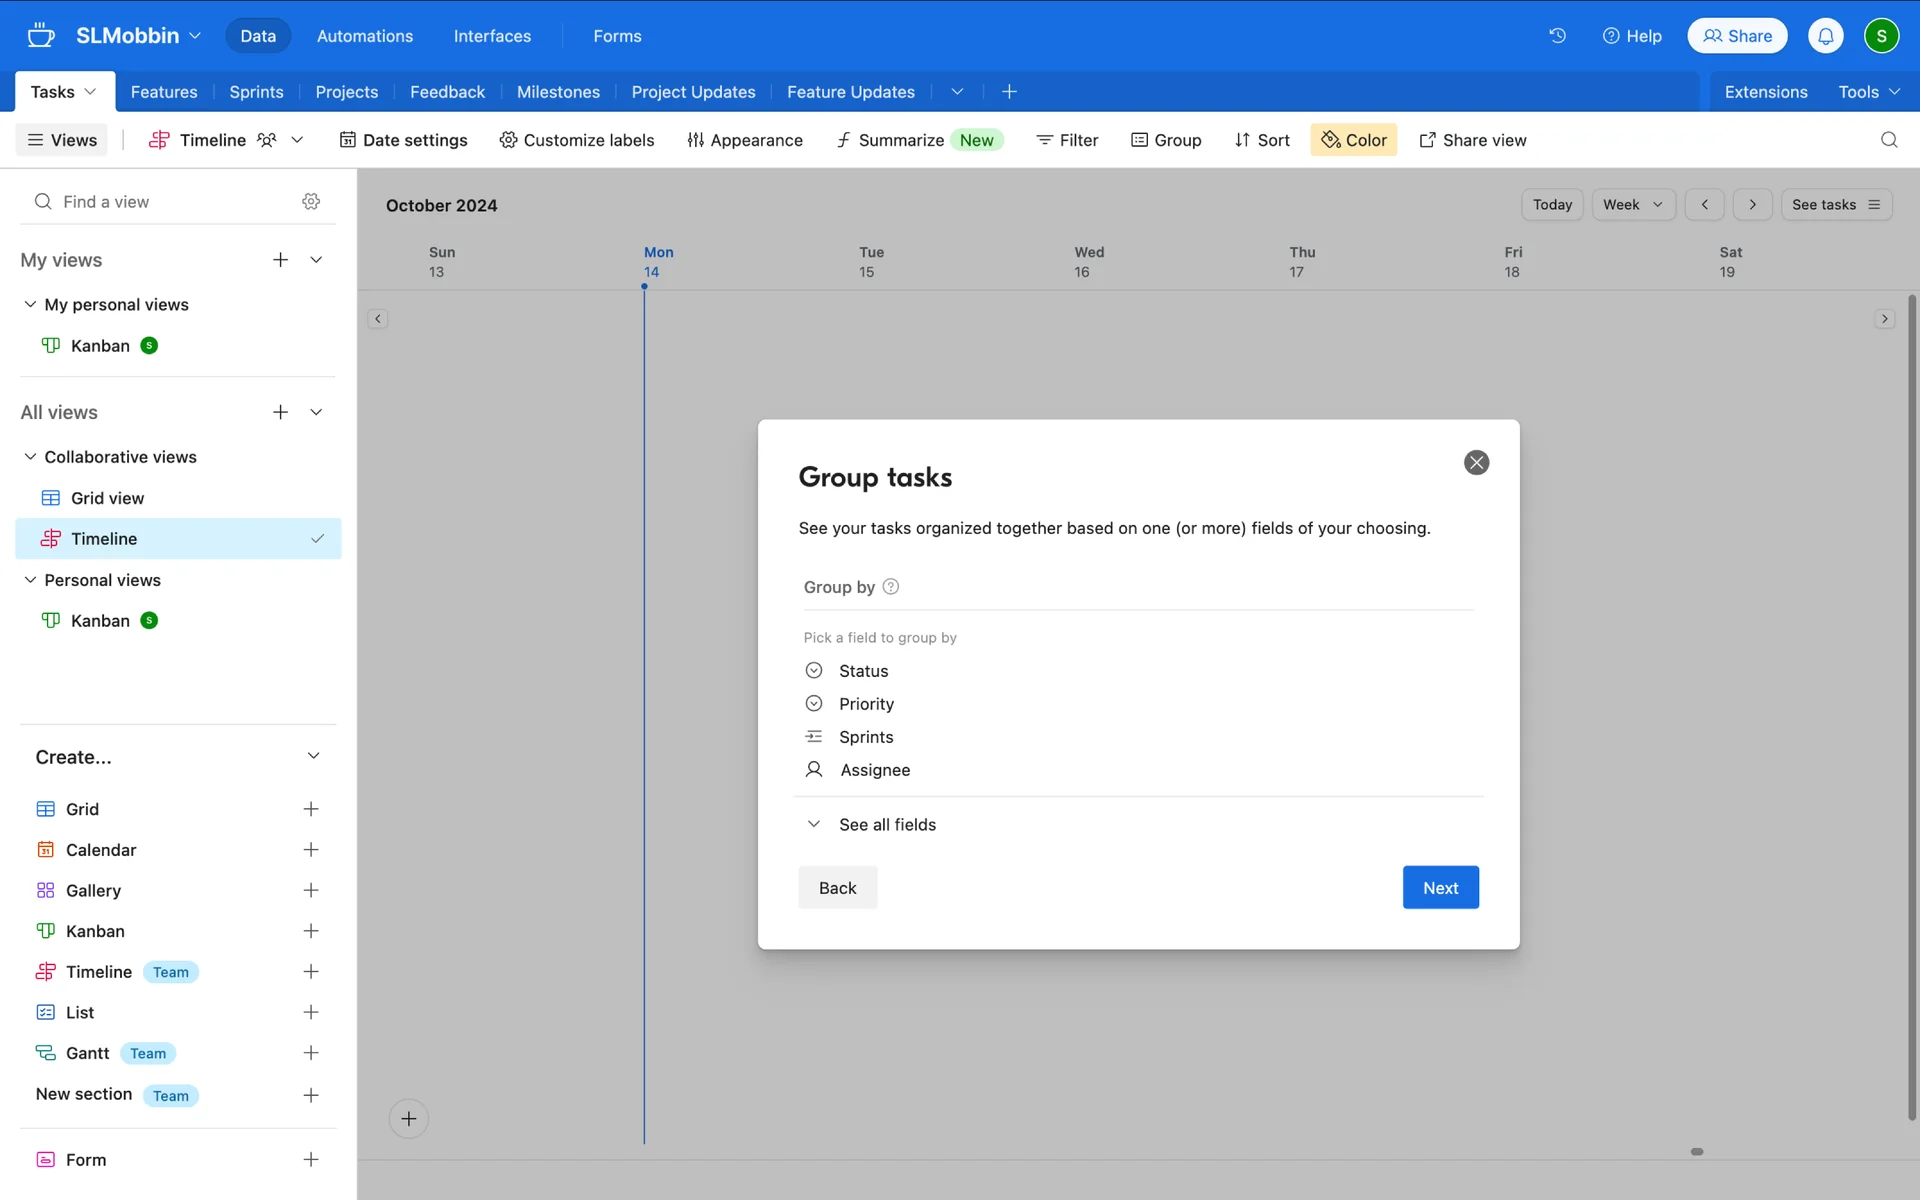Choose Assignee as group by field

click(x=874, y=770)
